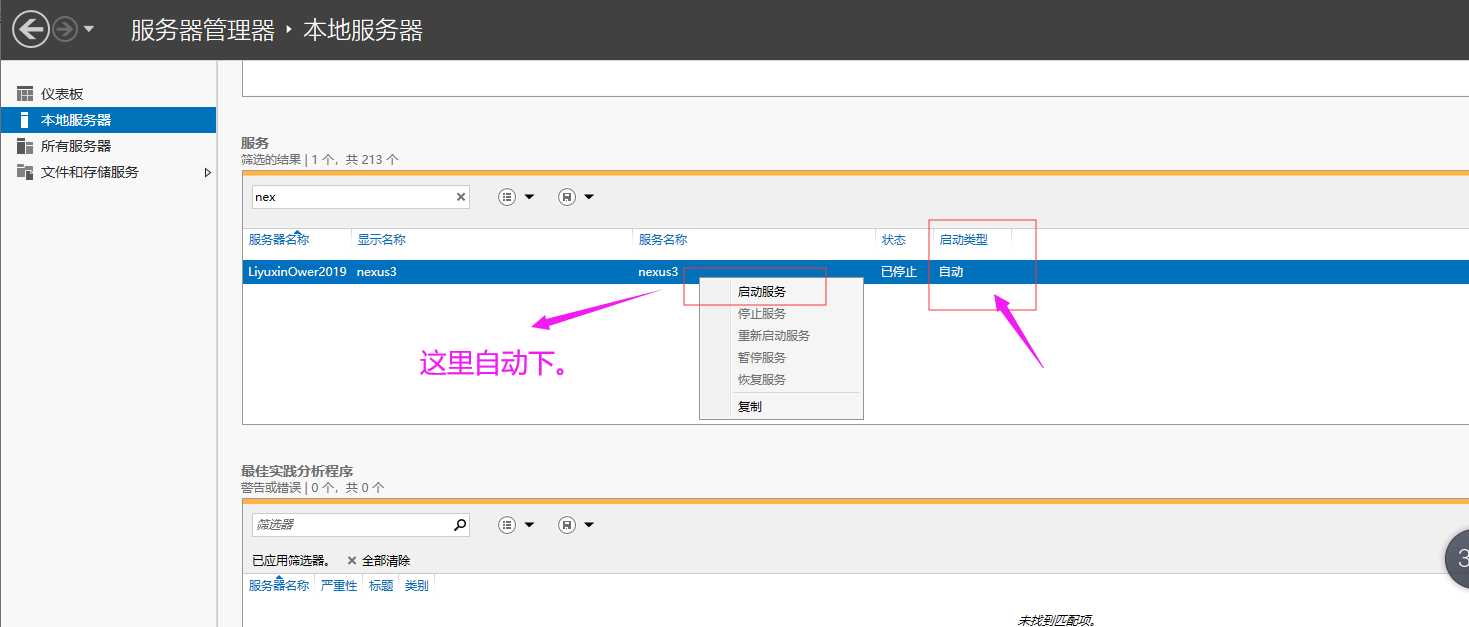Sort services by 启动类型 column

[963, 240]
